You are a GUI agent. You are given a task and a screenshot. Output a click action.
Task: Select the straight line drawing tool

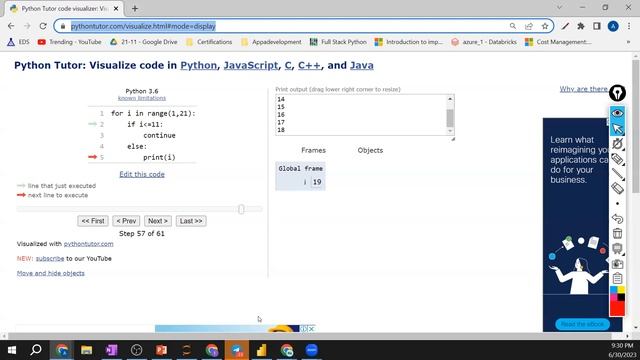click(x=617, y=174)
